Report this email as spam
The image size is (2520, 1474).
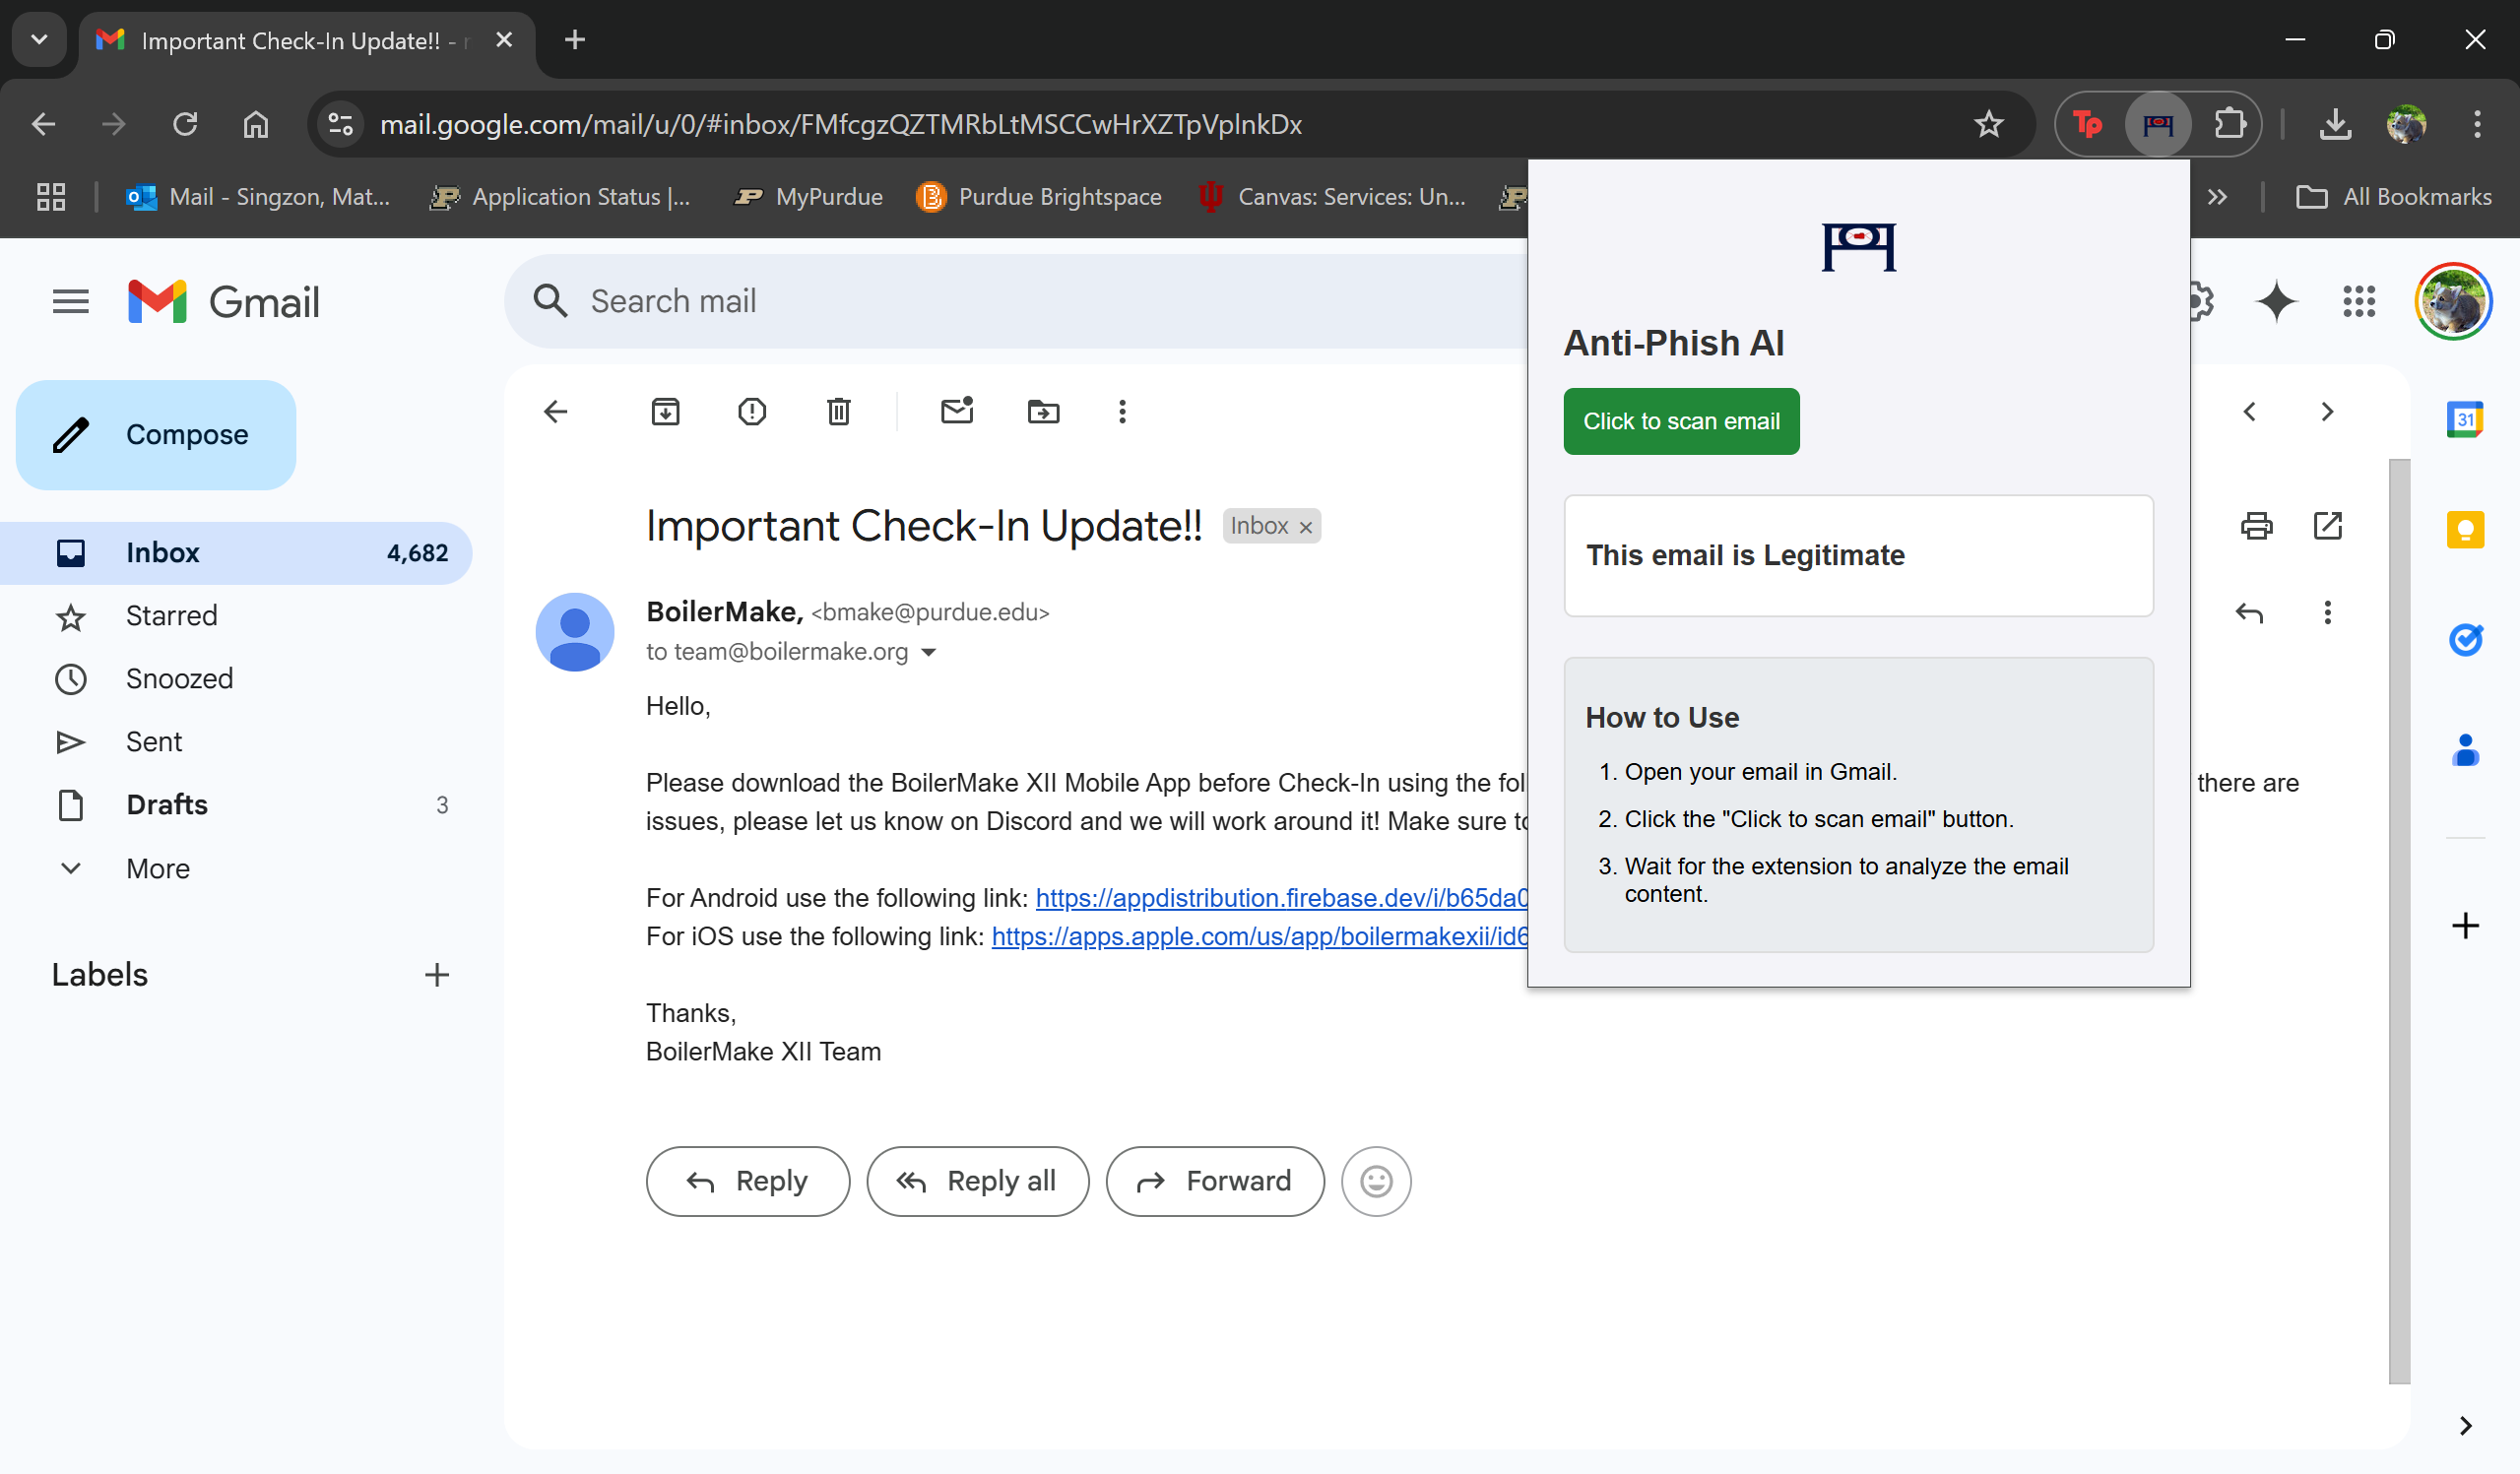tap(752, 412)
